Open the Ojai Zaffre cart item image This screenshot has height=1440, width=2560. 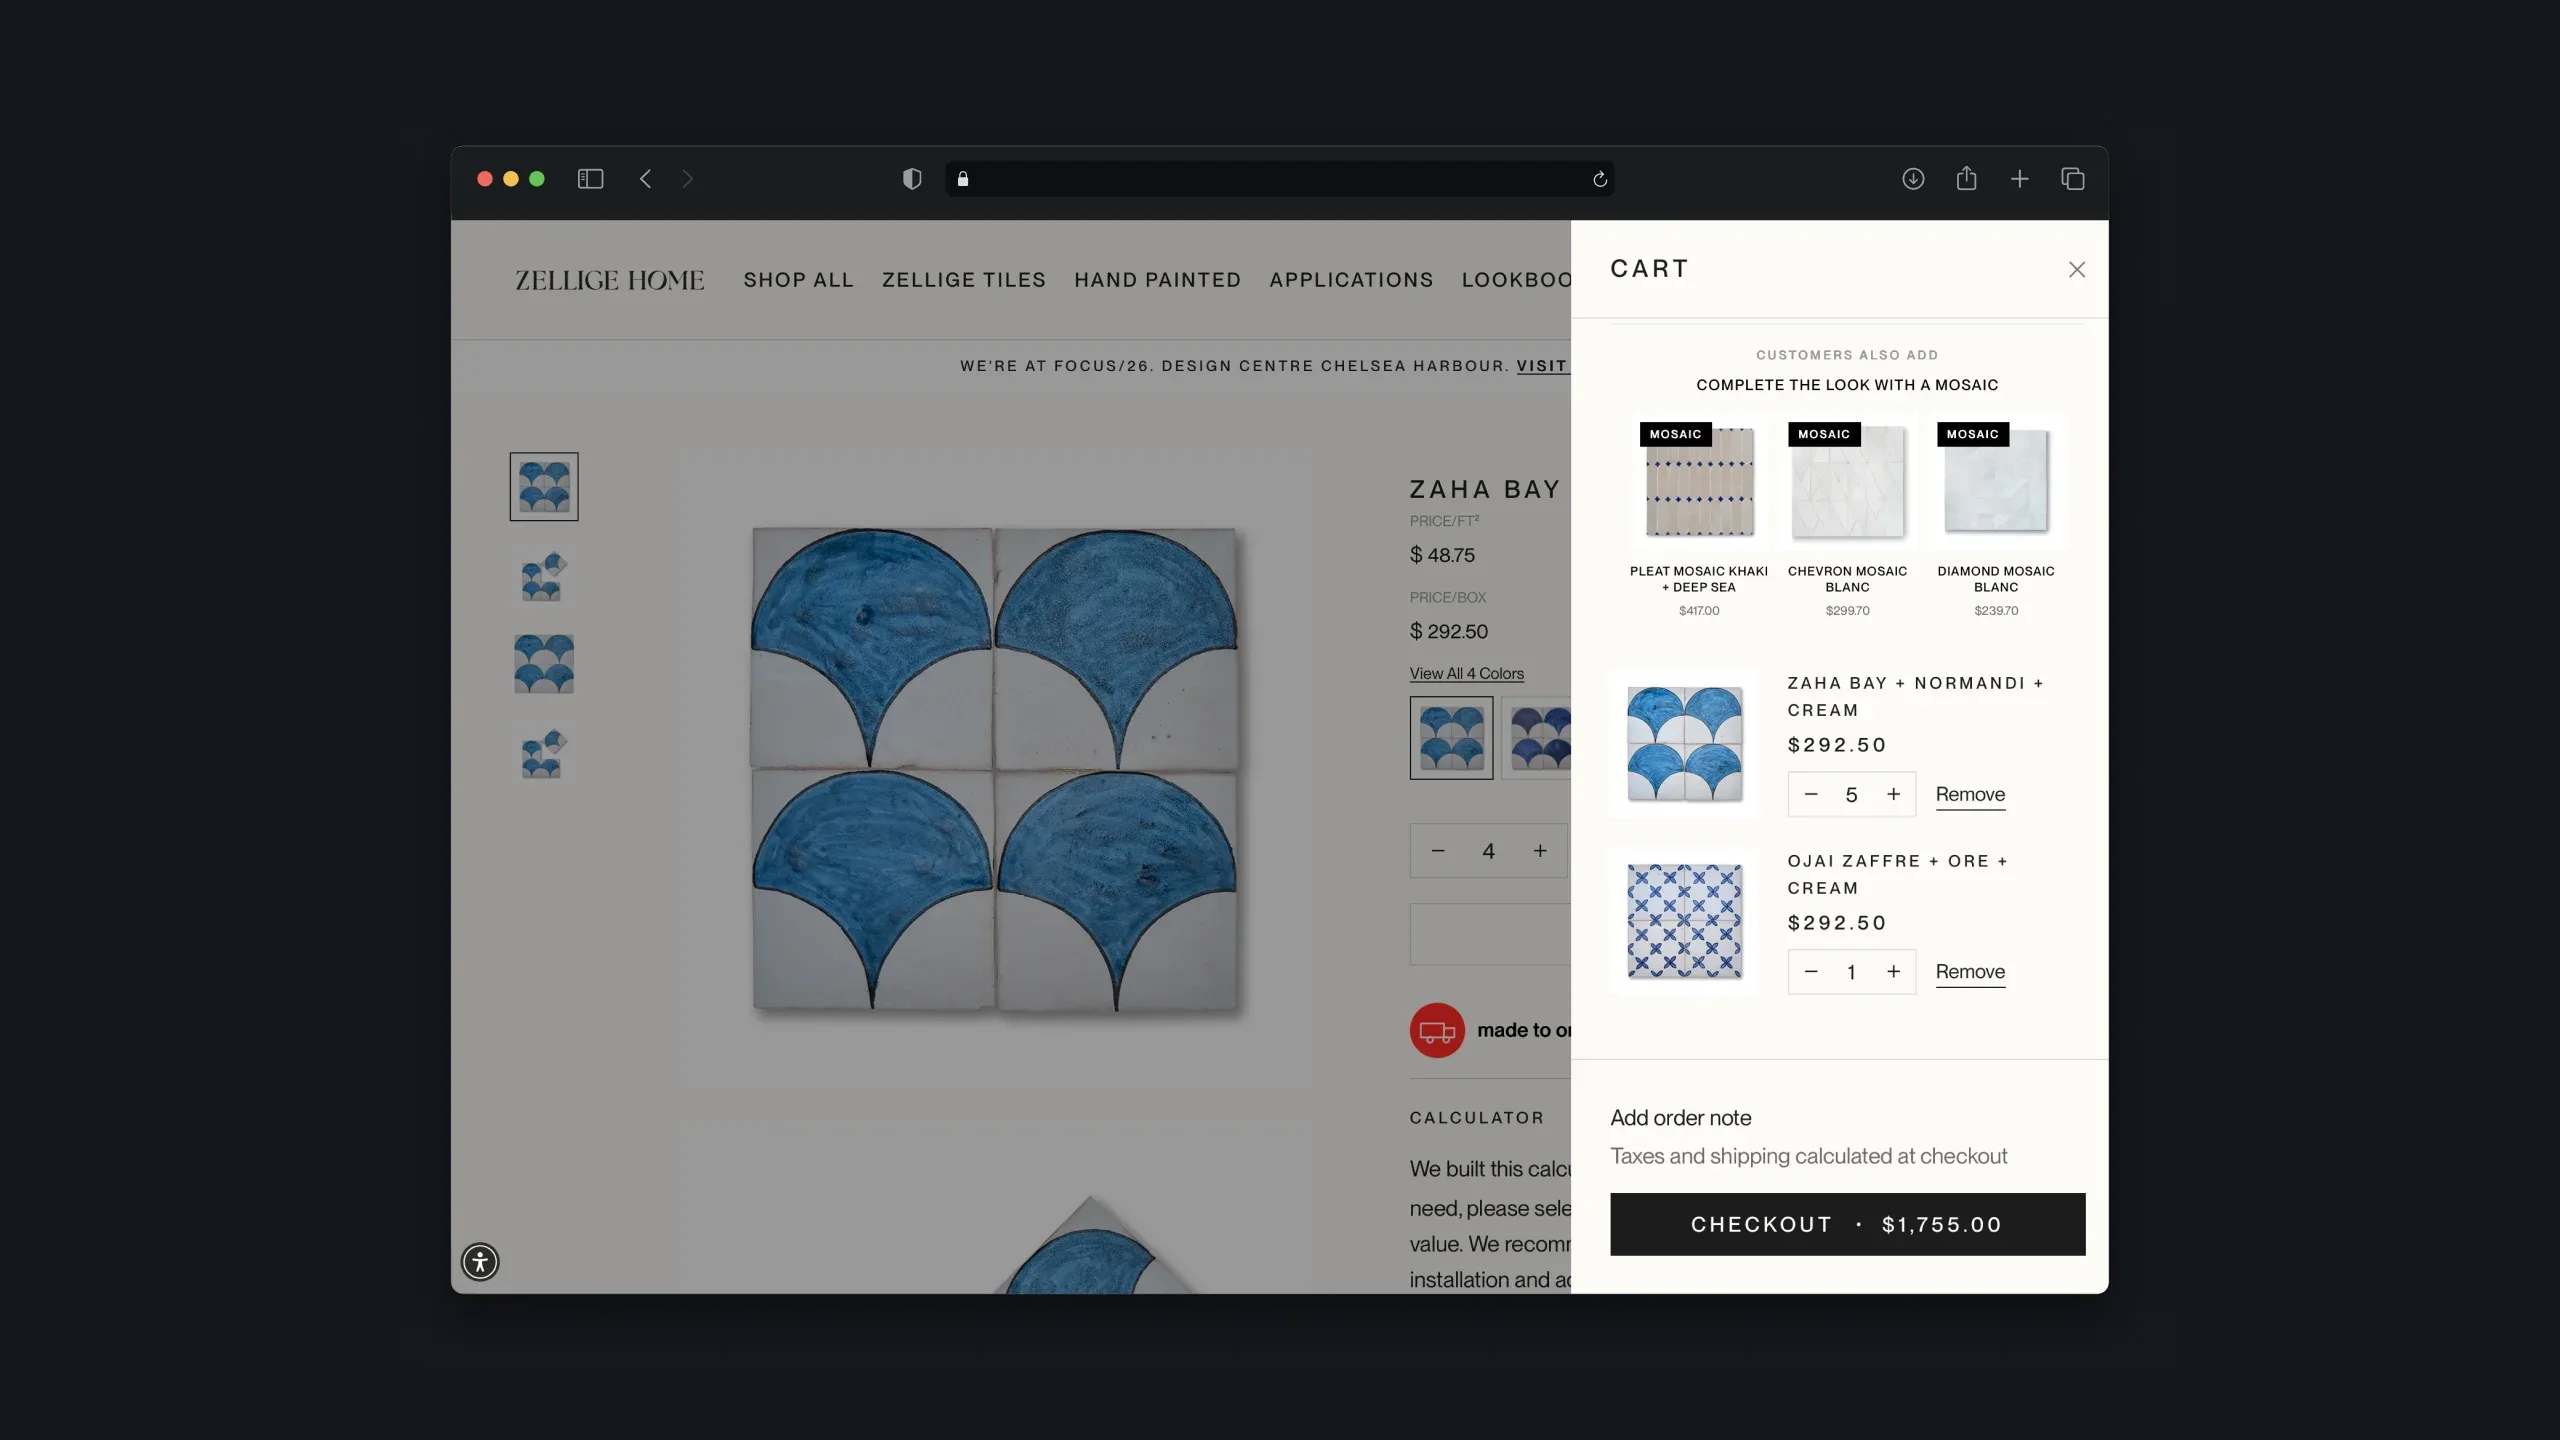click(1684, 922)
